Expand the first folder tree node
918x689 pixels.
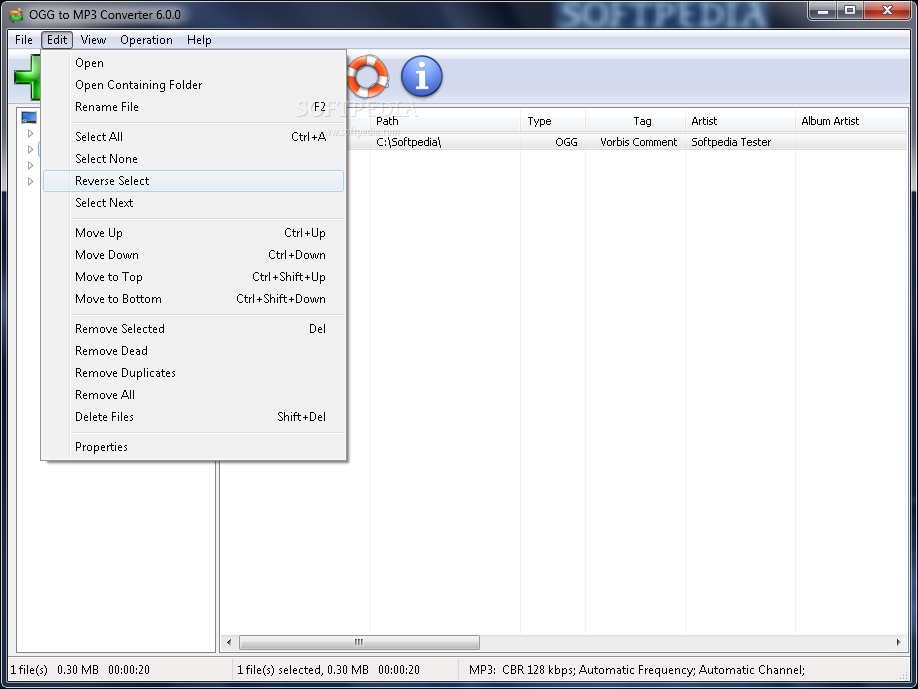click(x=30, y=133)
